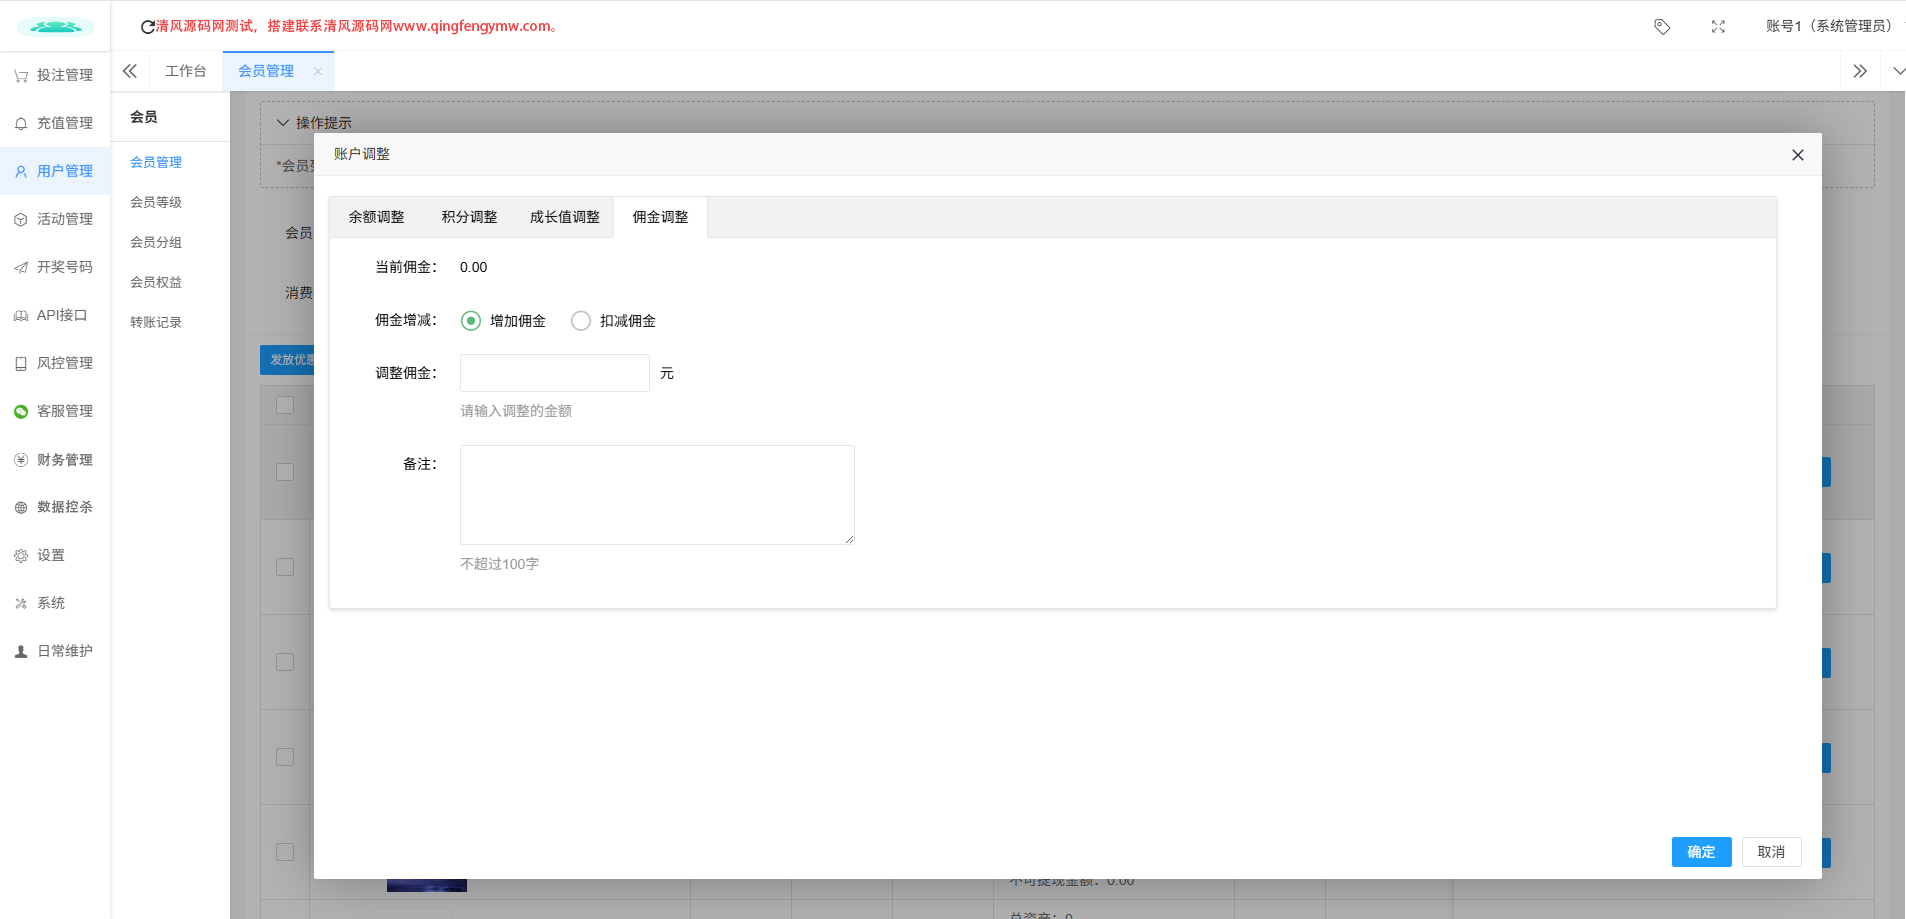Select the 增加佣金 radio option
This screenshot has width=1906, height=919.
point(471,321)
